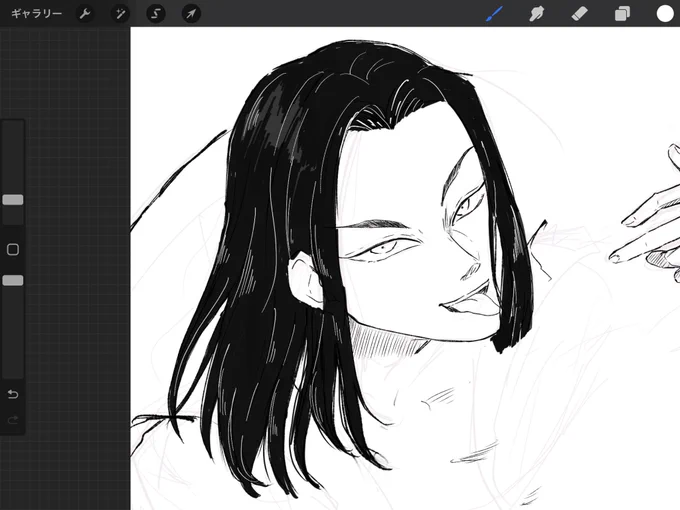Tap the square modify button in the sidebar
Image resolution: width=680 pixels, height=510 pixels.
(x=13, y=249)
